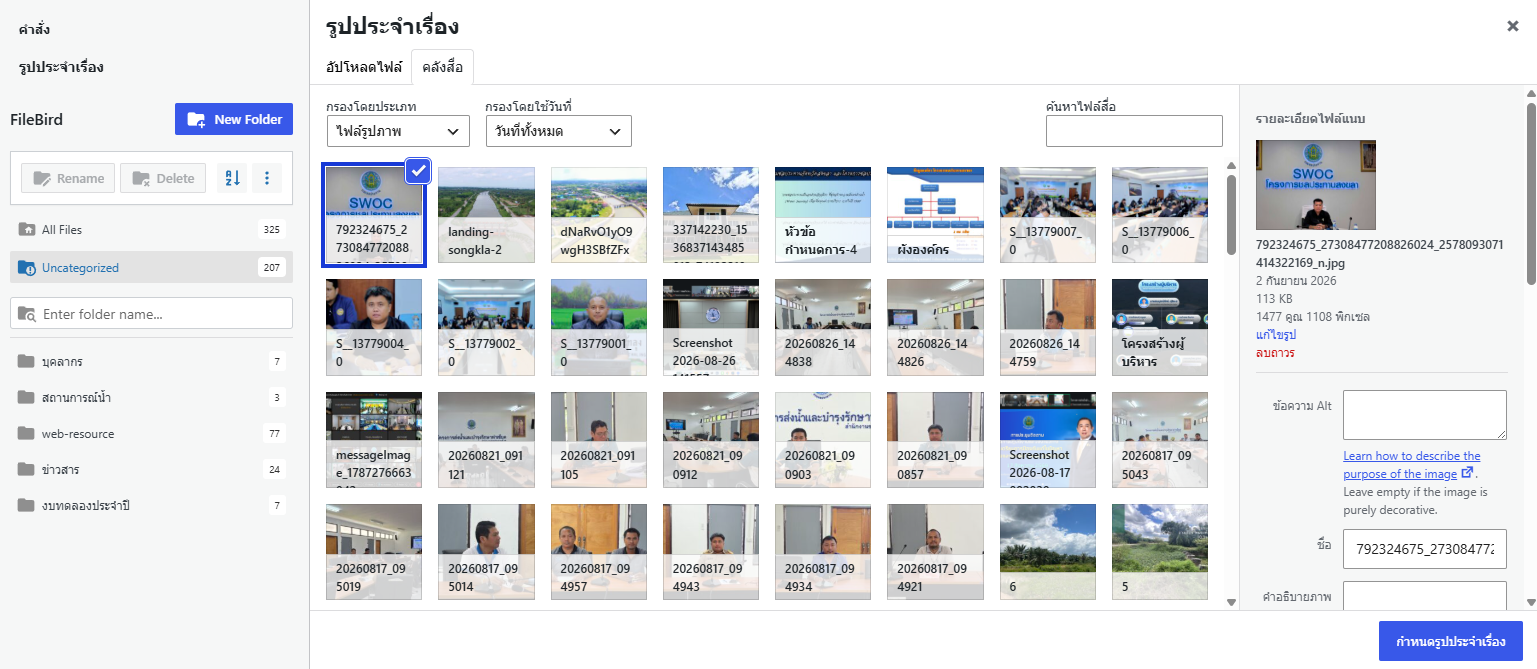The width and height of the screenshot is (1537, 669).
Task: Select the All Files folder
Action: pyautogui.click(x=151, y=229)
